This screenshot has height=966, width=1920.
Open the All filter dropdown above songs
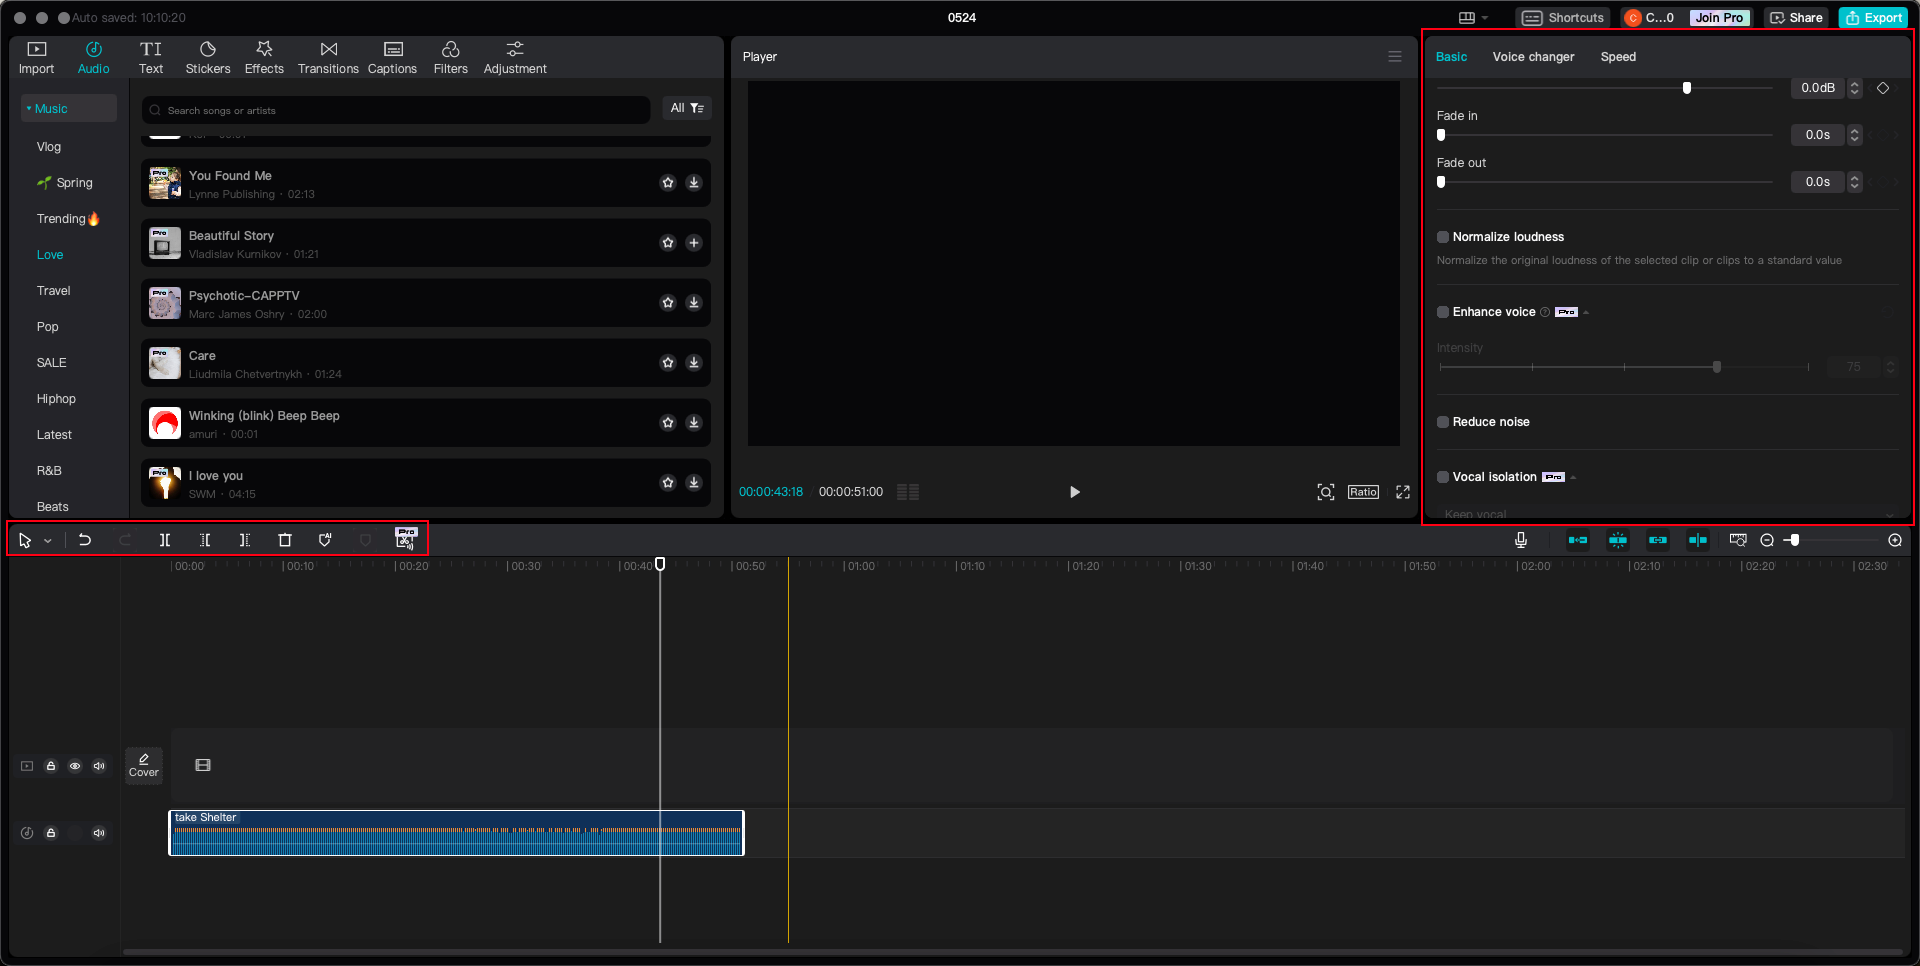pos(687,108)
